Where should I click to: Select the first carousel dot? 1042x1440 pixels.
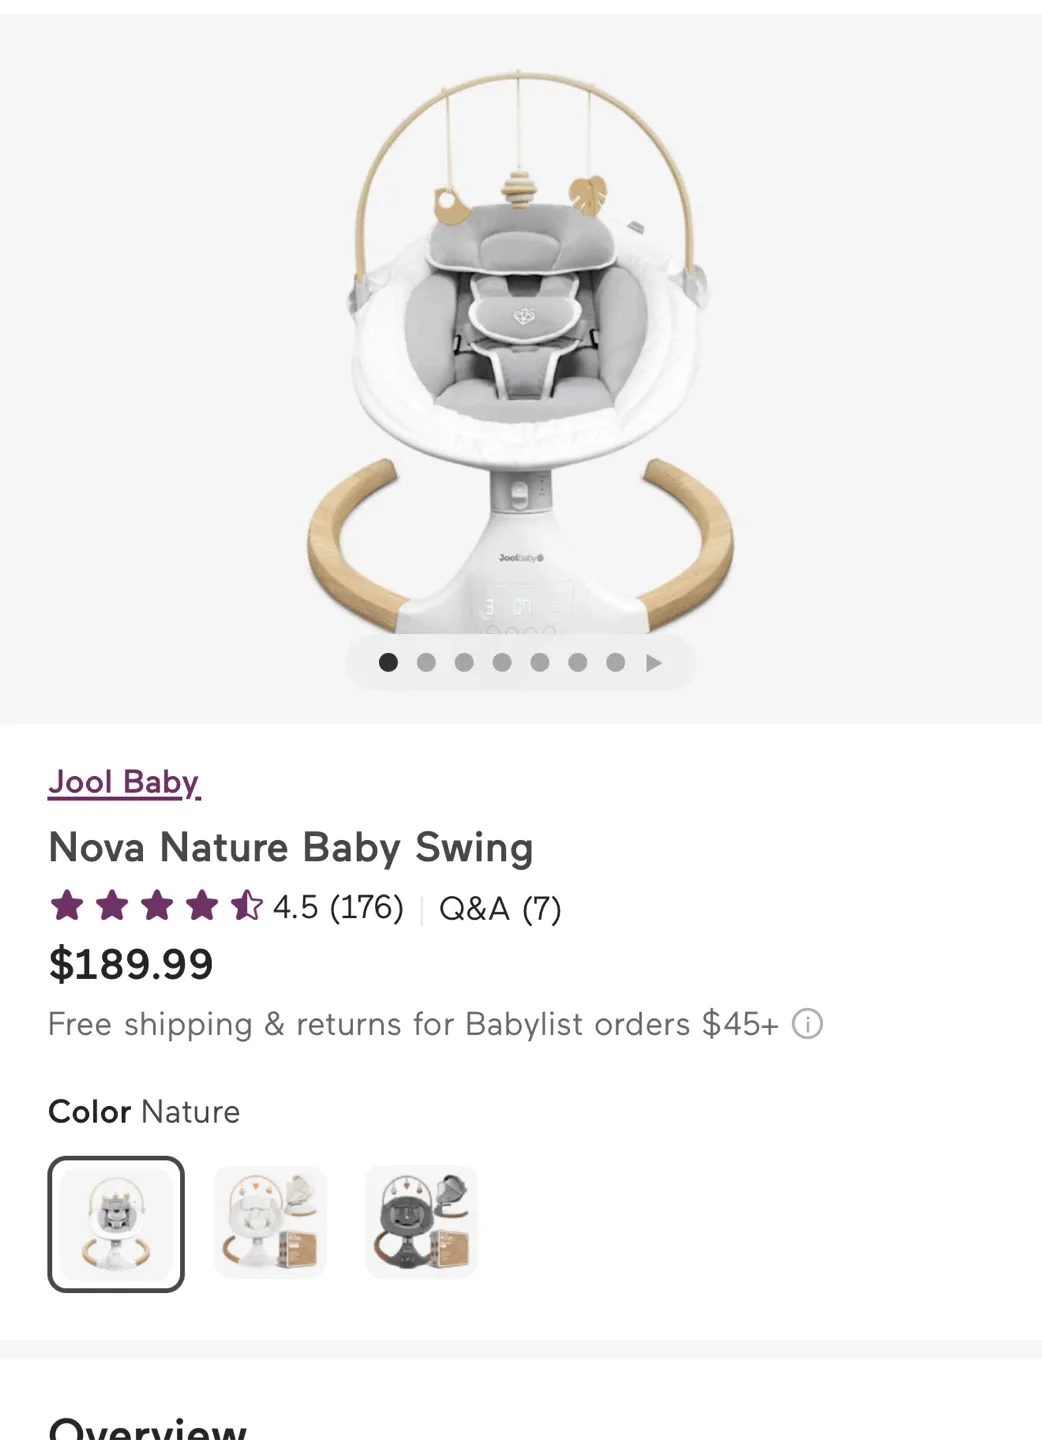pyautogui.click(x=388, y=662)
